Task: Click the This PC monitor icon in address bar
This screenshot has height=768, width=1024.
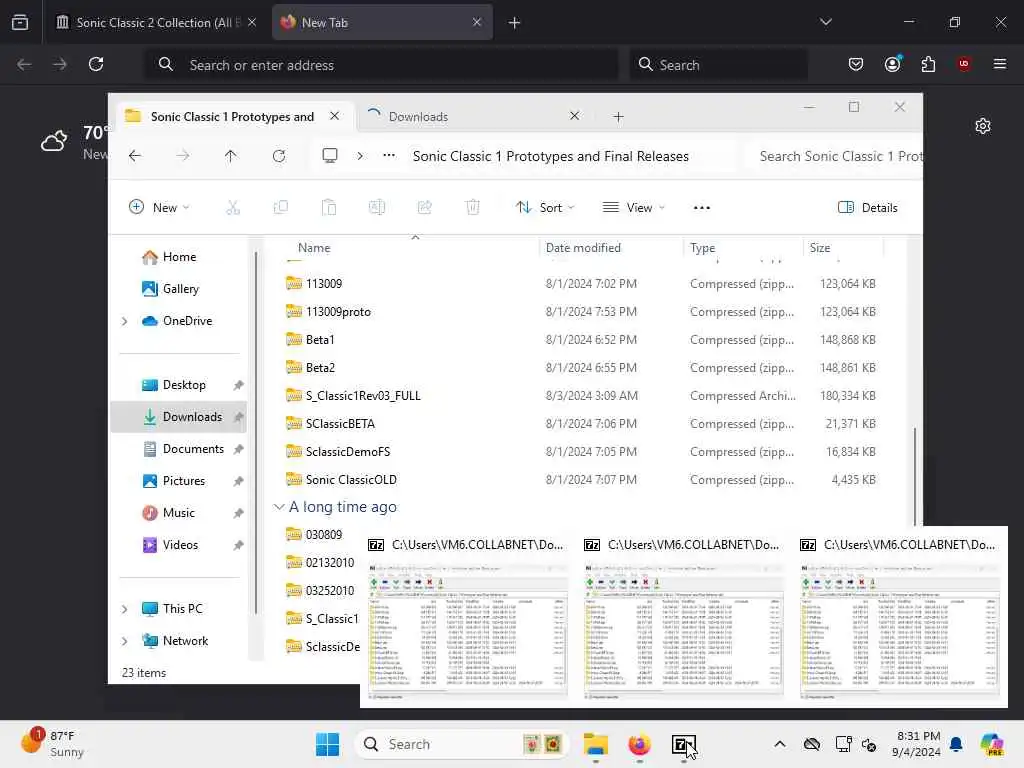Action: pos(330,155)
